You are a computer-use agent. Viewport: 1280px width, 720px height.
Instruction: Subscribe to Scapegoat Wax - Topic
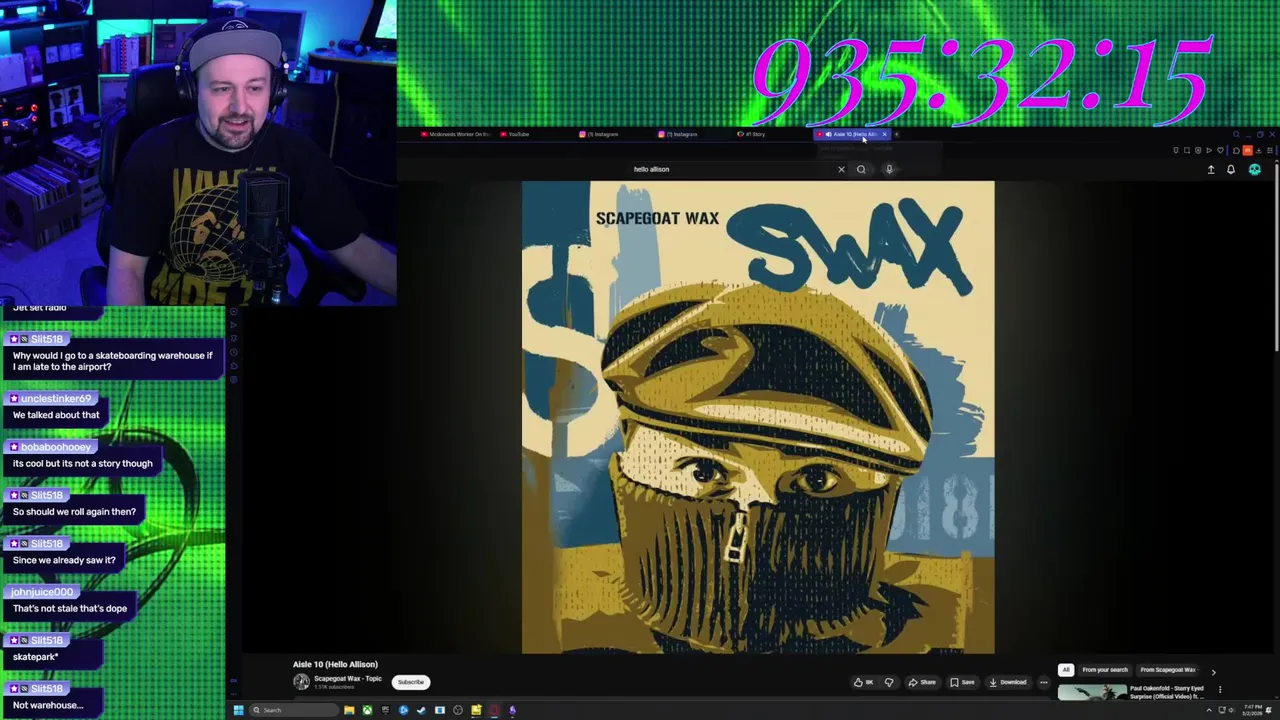tap(411, 682)
